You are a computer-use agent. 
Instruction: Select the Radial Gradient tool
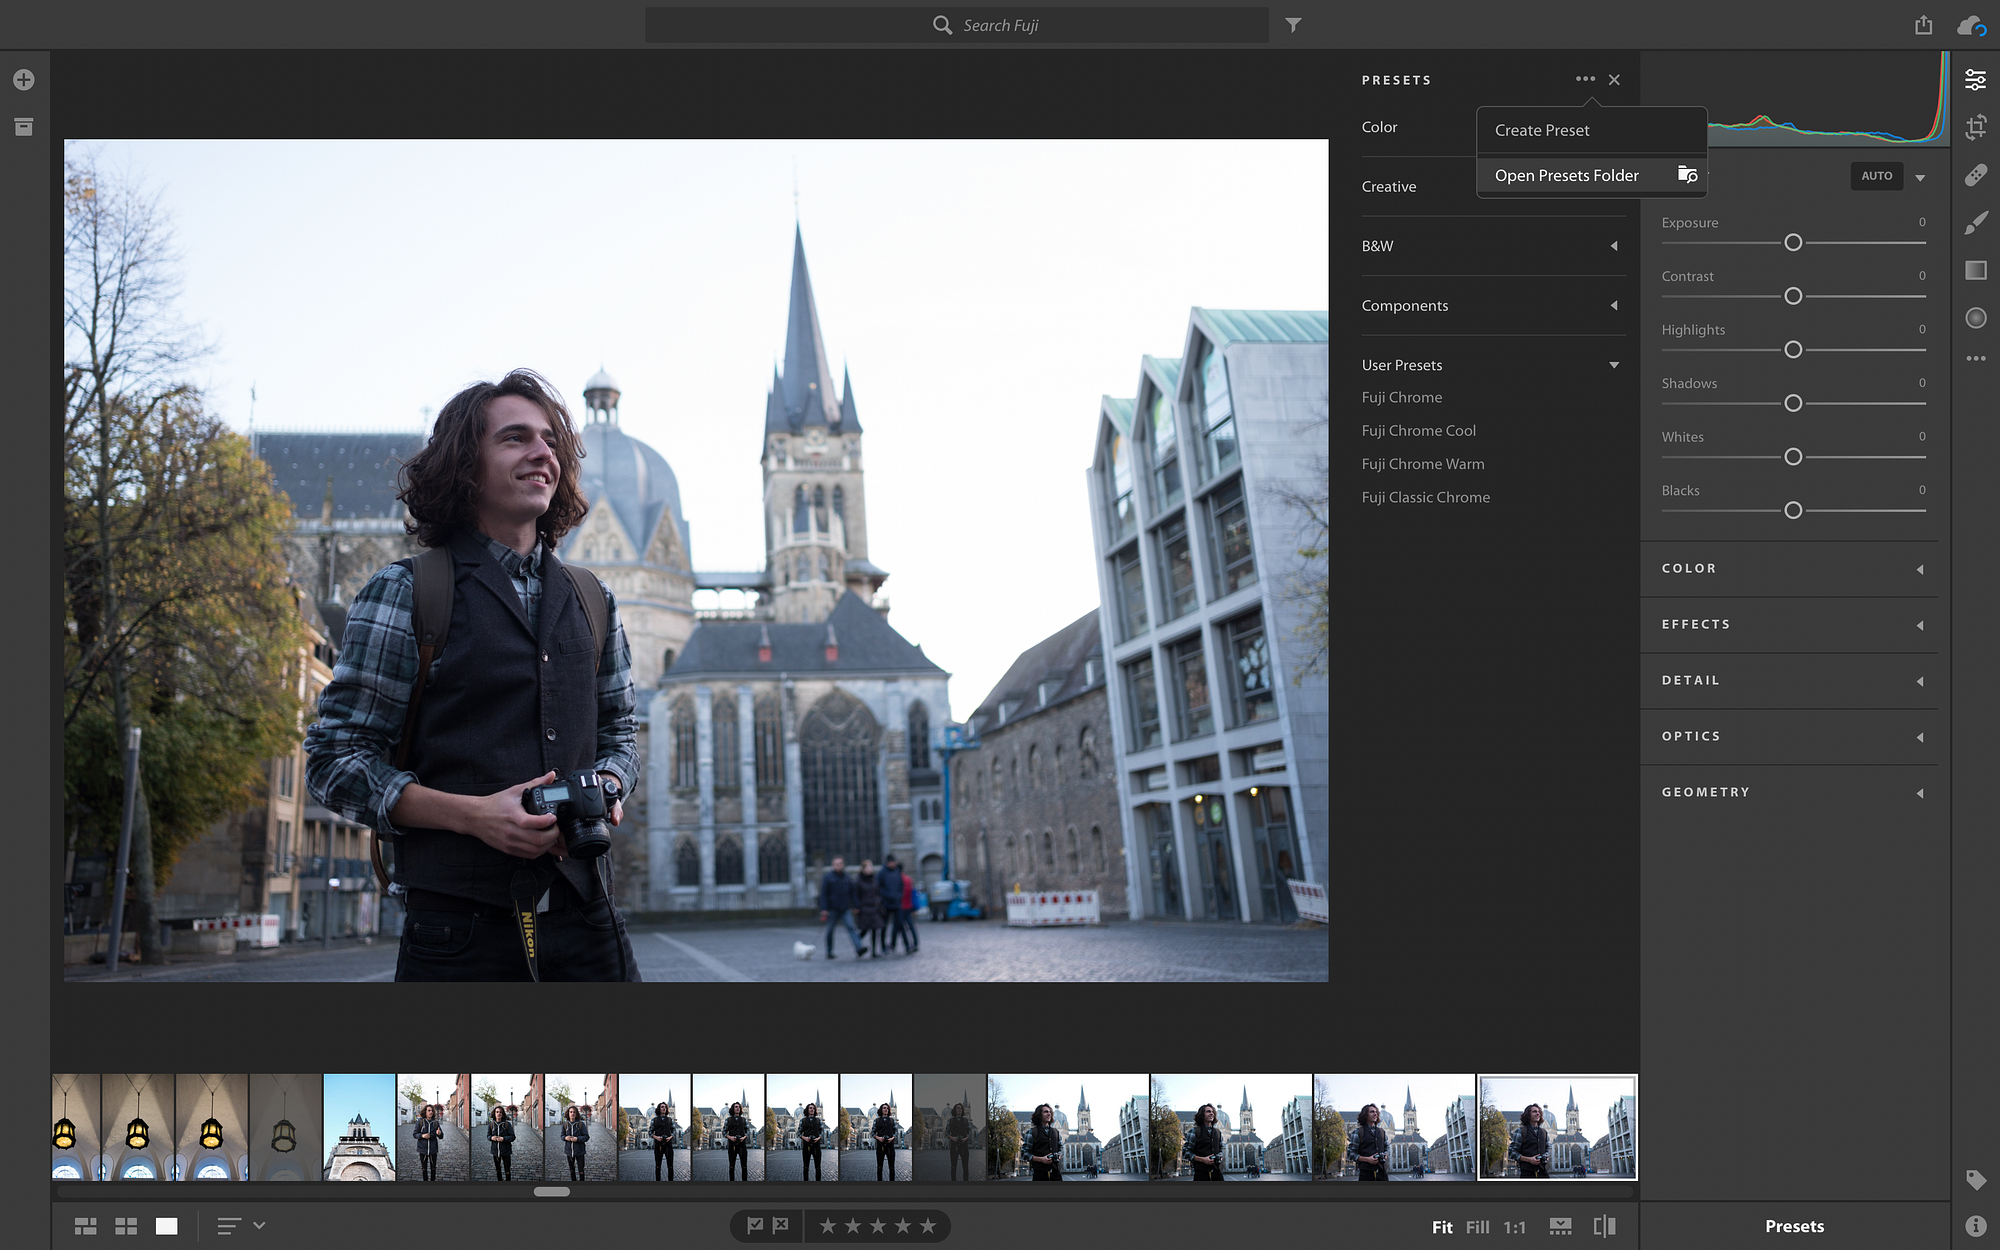[x=1976, y=318]
